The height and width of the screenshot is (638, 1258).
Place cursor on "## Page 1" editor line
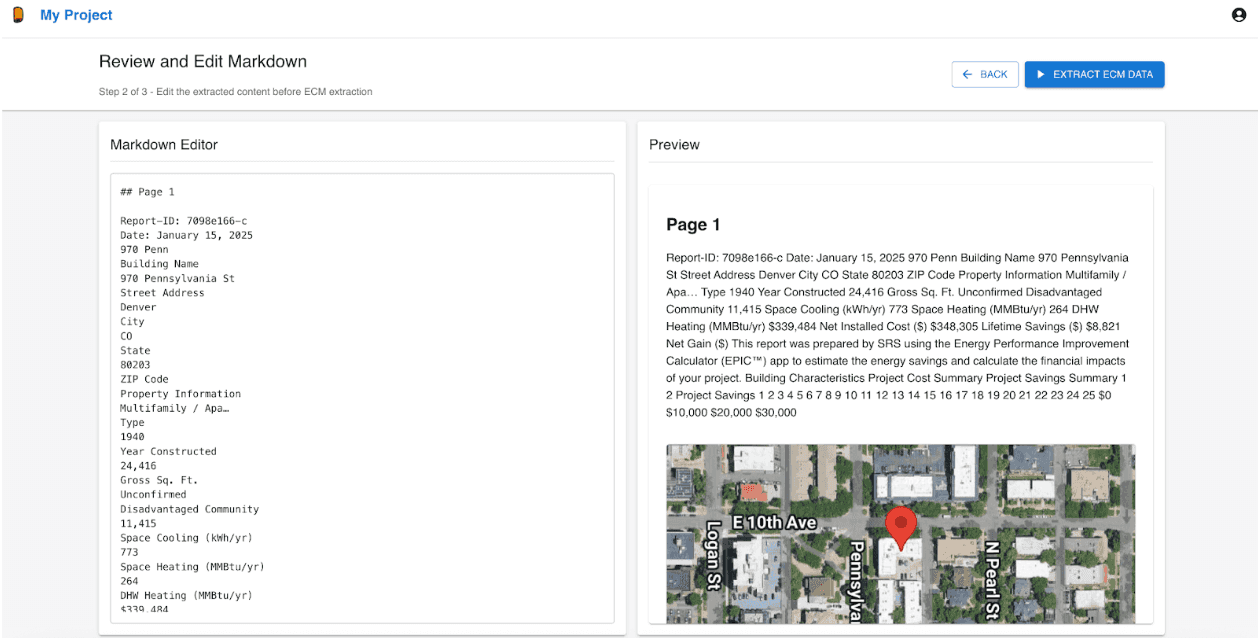point(147,192)
